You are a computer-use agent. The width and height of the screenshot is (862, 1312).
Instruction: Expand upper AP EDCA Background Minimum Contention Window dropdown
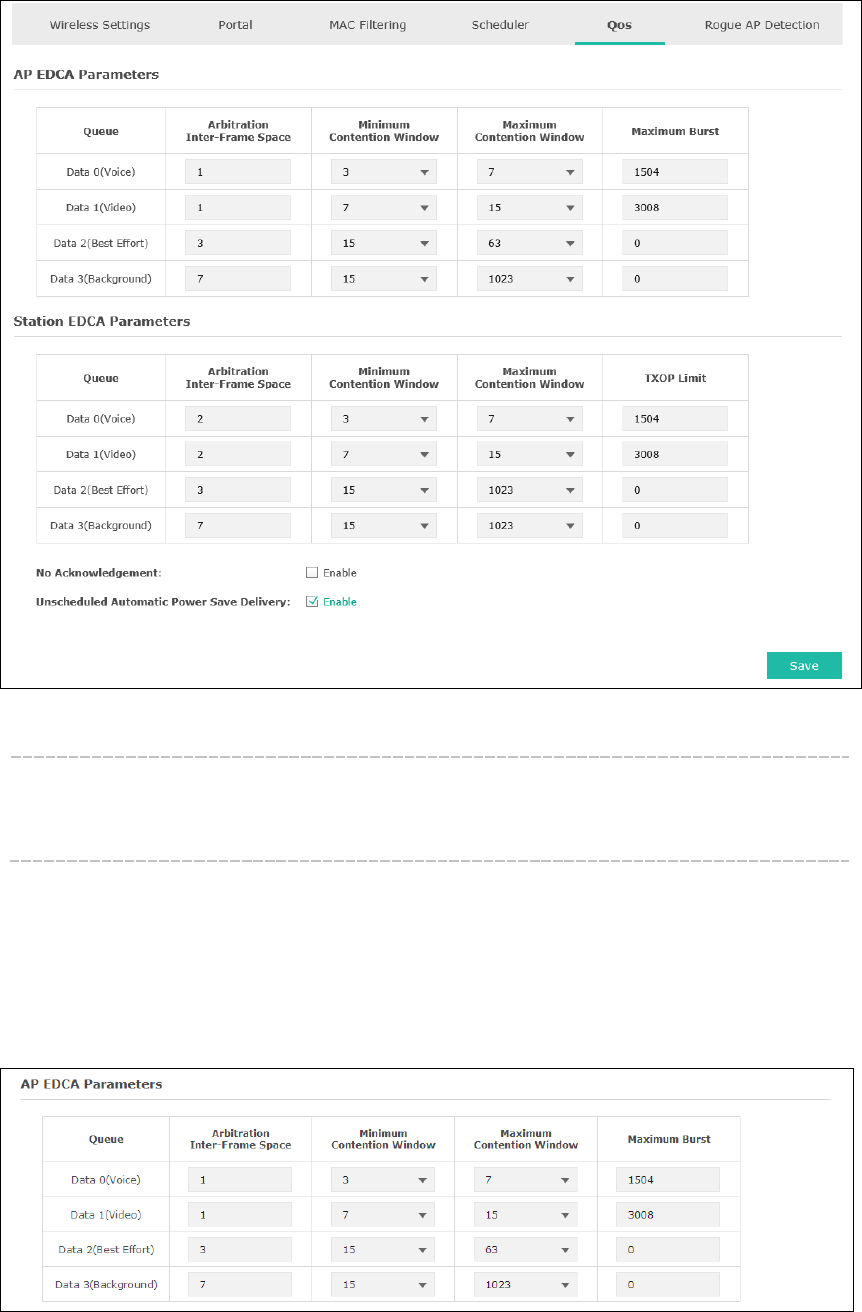pyautogui.click(x=384, y=279)
